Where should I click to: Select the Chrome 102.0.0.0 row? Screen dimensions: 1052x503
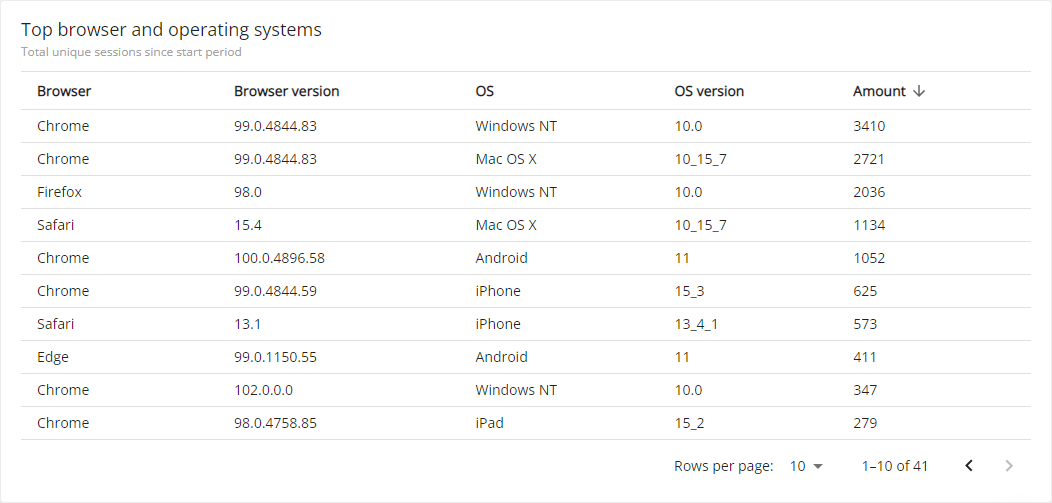click(x=525, y=390)
